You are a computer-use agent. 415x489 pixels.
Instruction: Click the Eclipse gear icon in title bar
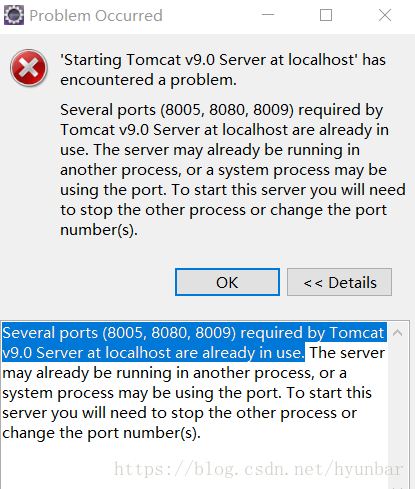(x=14, y=15)
